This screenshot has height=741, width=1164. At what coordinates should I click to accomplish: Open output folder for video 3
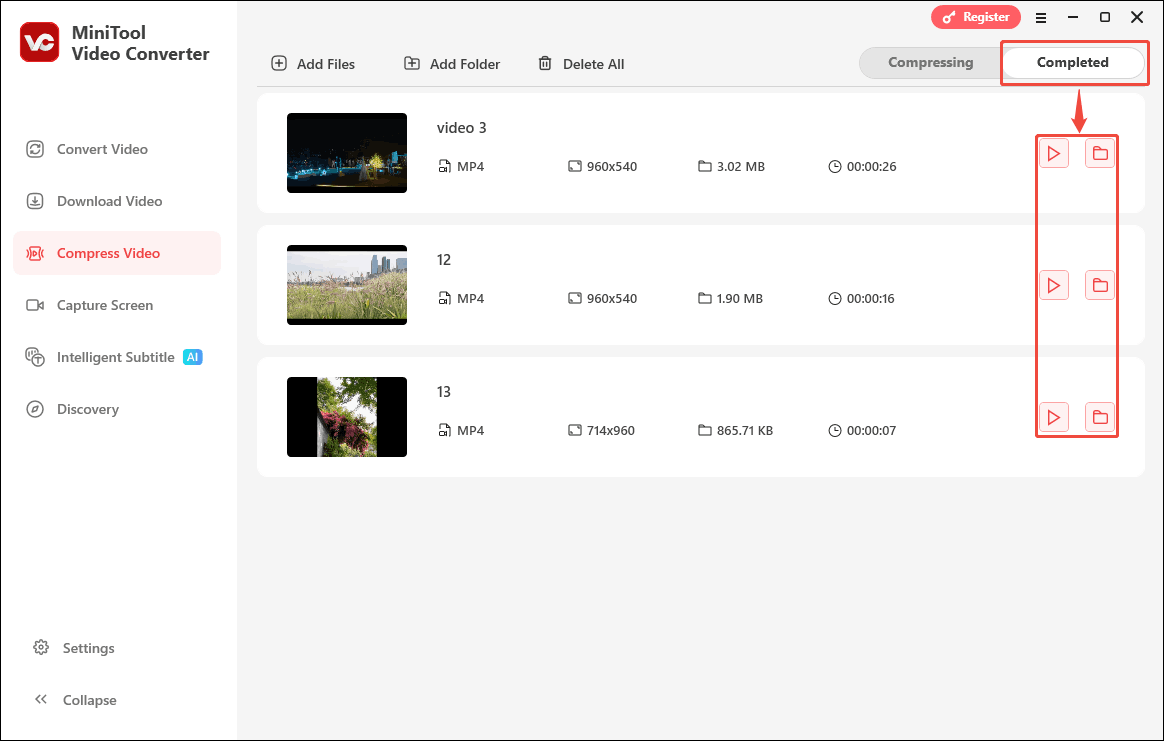(1100, 153)
